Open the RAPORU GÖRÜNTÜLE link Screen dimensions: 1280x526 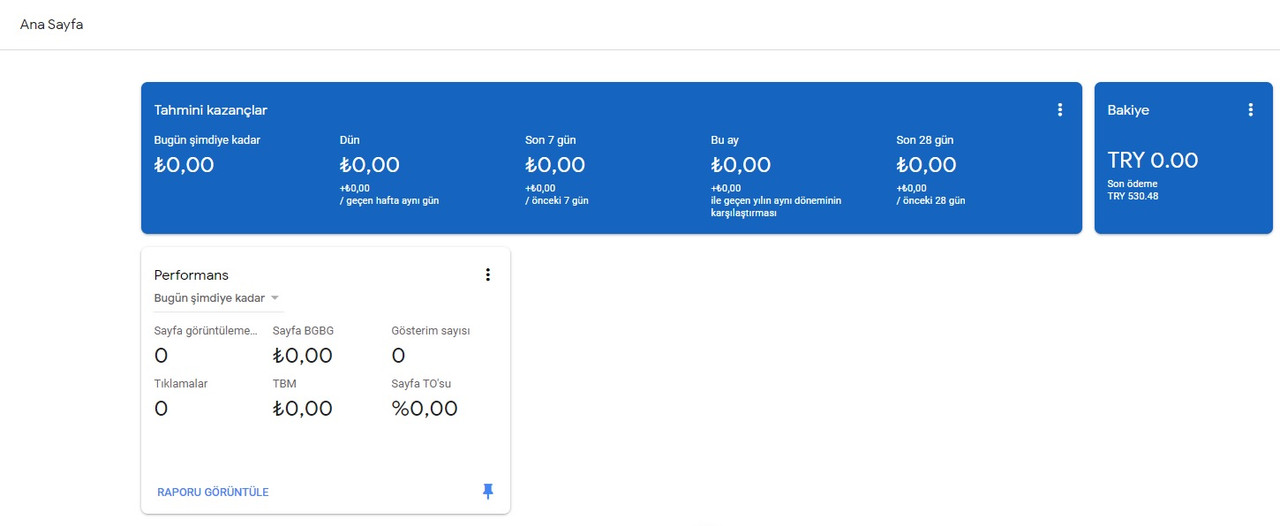tap(213, 492)
